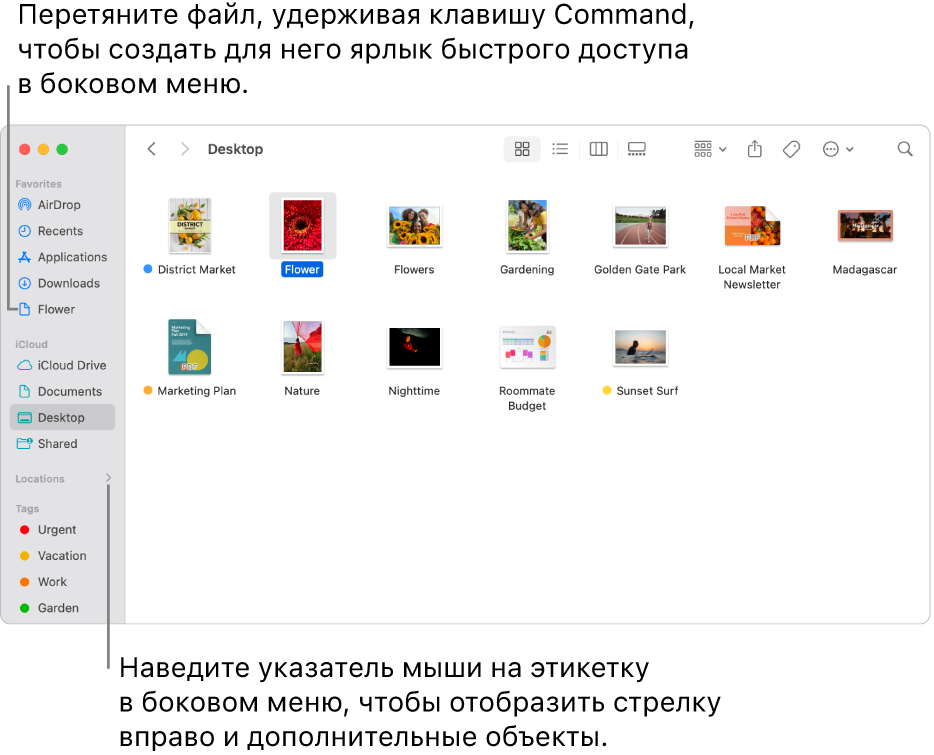Click the Tags toolbar icon
Screen dimensions: 934x755
(x=792, y=149)
